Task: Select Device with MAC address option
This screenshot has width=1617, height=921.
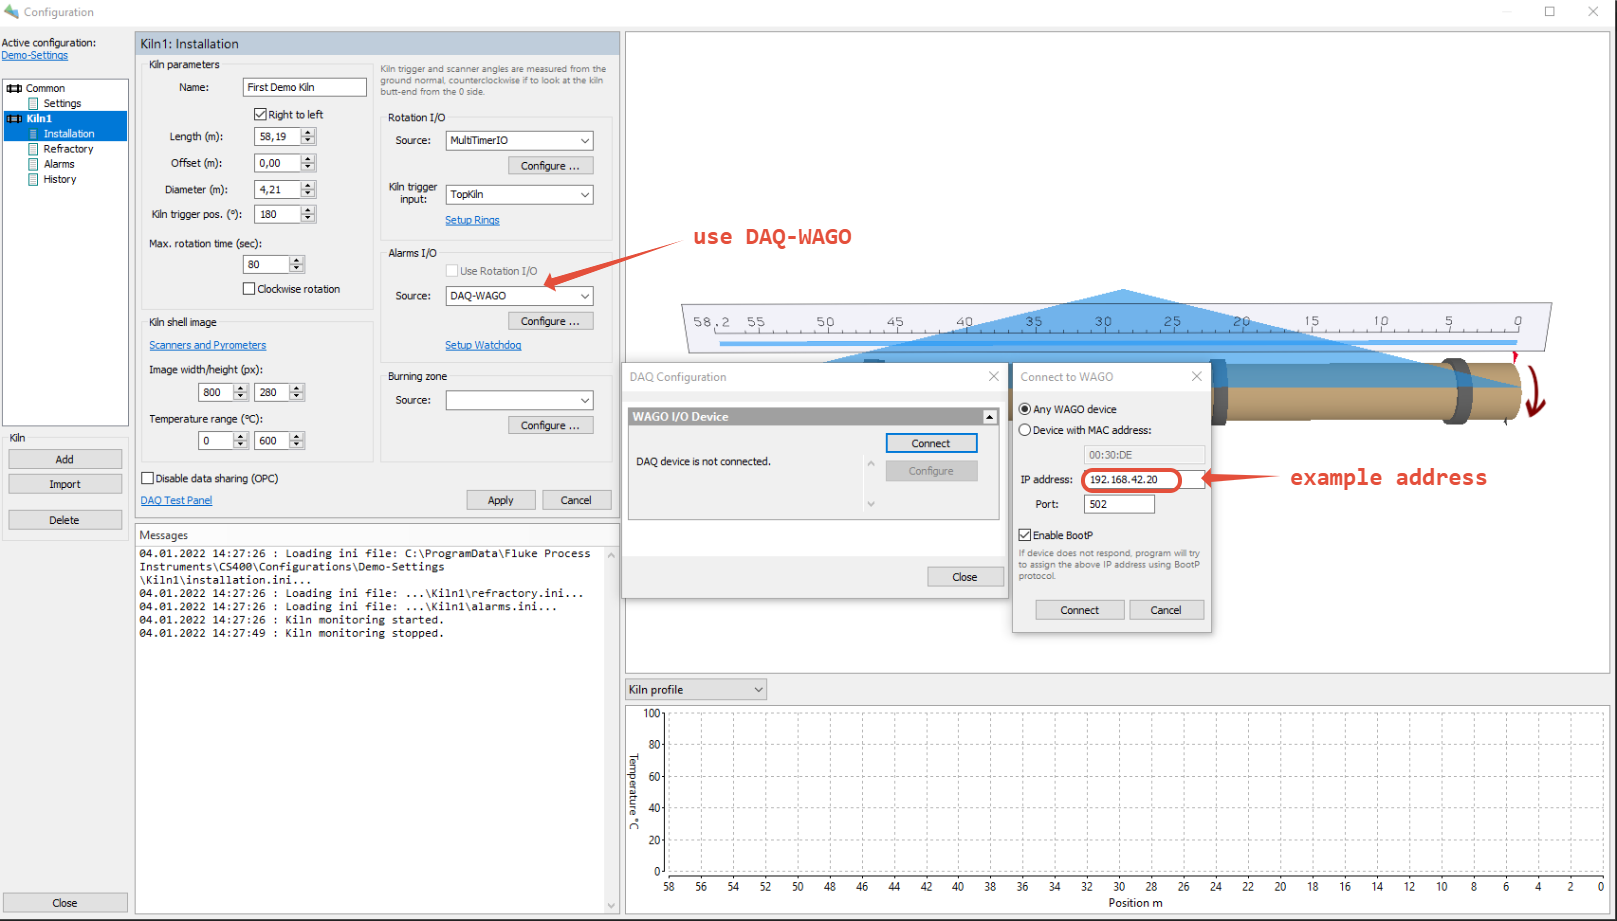Action: [1025, 430]
